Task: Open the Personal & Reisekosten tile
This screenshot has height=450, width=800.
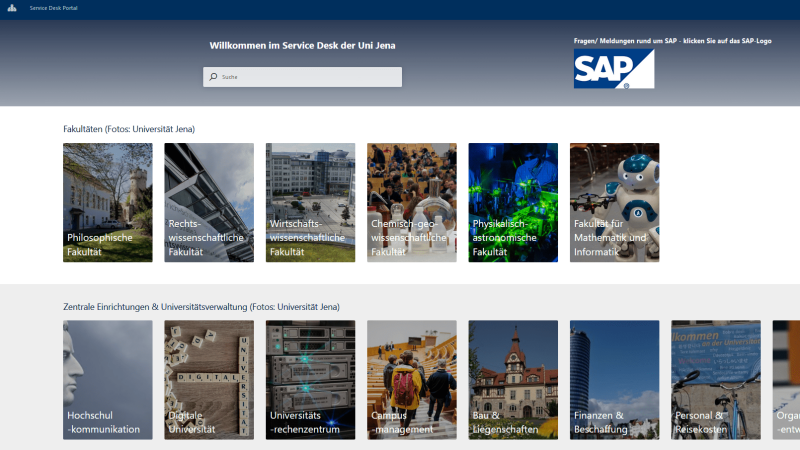Action: tap(716, 380)
